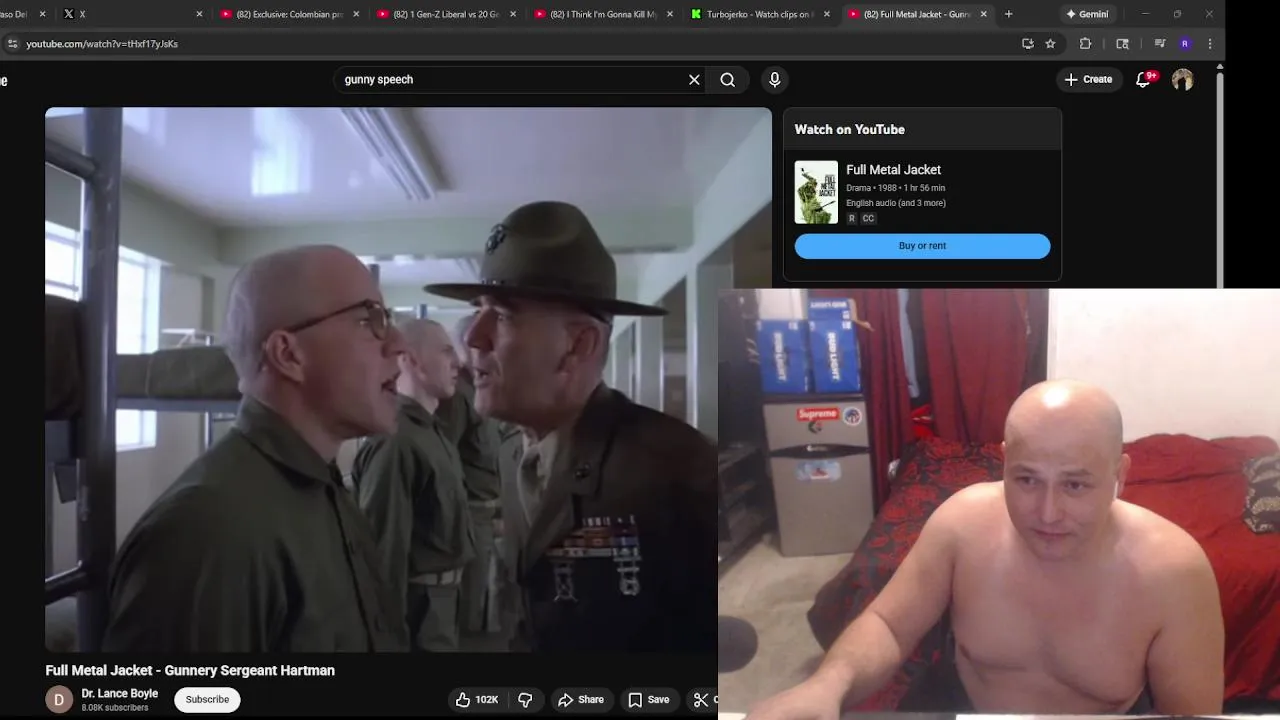
Task: Open the Full Metal Jacket movie title link
Action: click(893, 170)
